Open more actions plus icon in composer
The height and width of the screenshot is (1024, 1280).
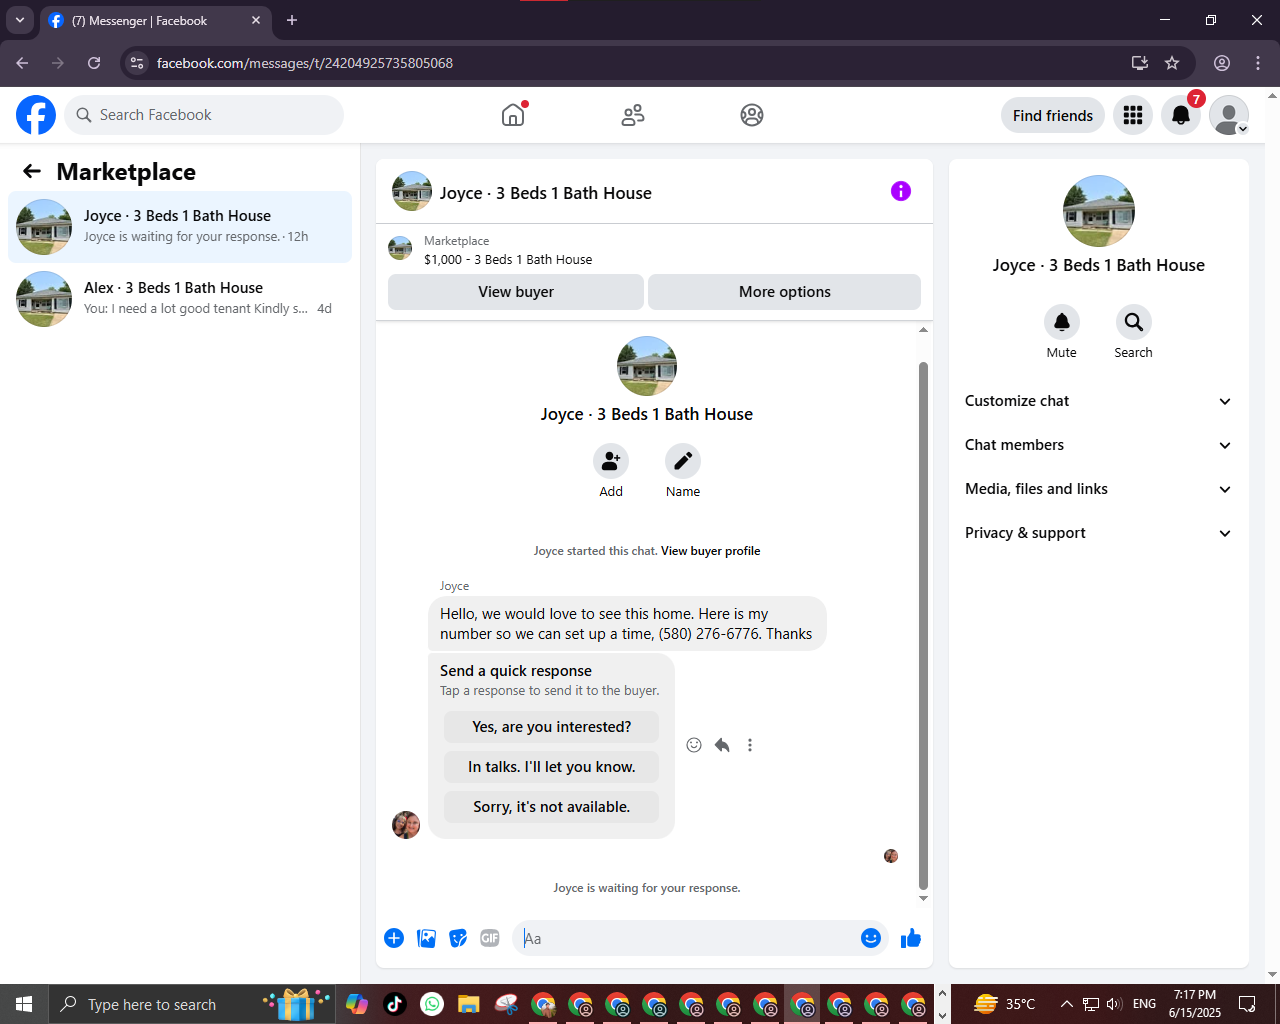[x=394, y=938]
